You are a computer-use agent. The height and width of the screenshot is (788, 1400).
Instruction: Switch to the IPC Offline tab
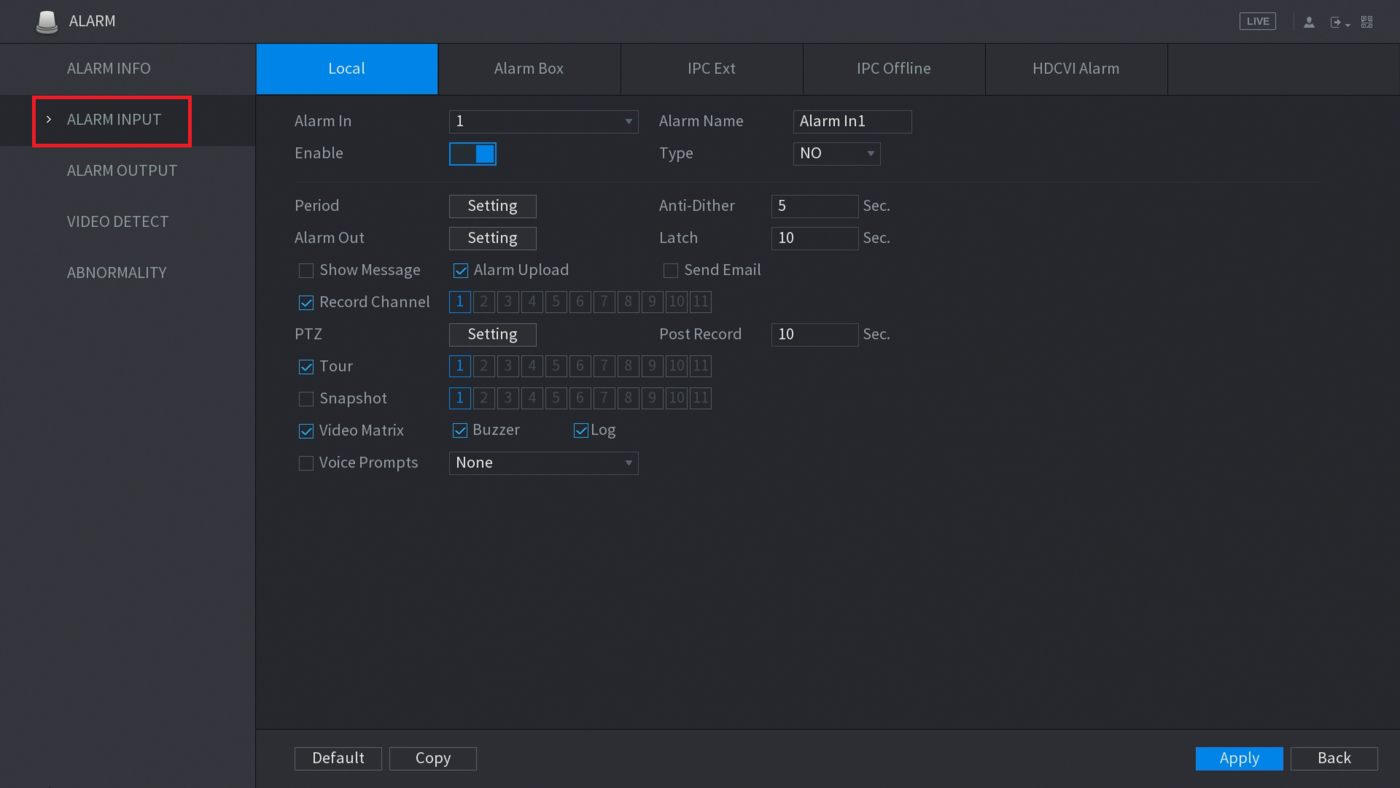[893, 69]
